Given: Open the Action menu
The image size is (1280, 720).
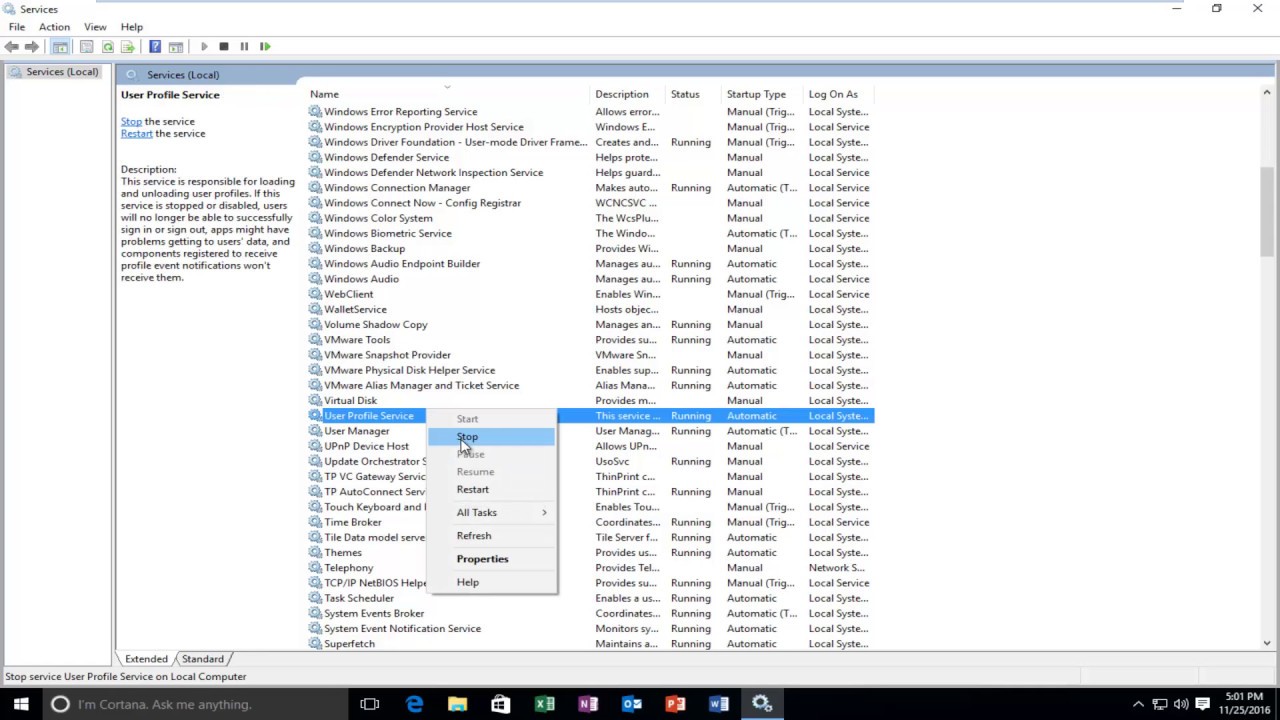Looking at the screenshot, I should click(54, 27).
